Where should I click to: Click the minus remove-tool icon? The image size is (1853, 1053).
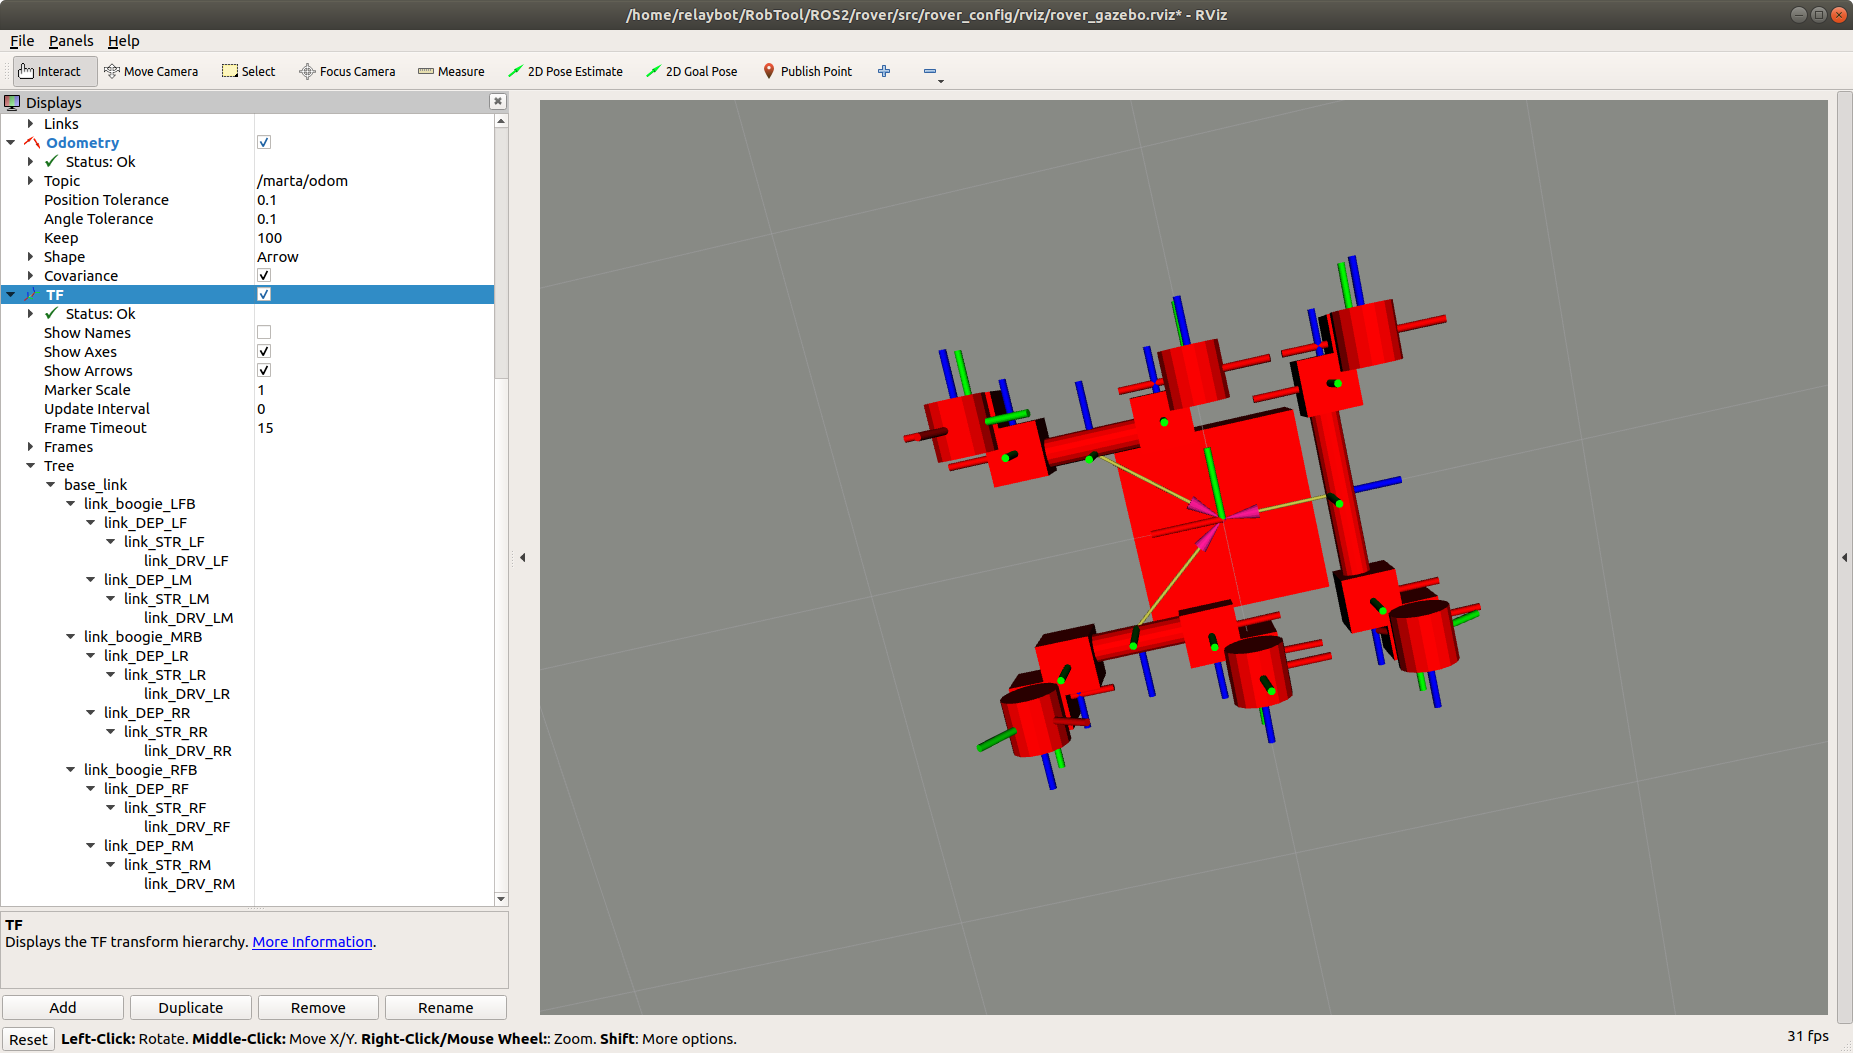click(930, 71)
